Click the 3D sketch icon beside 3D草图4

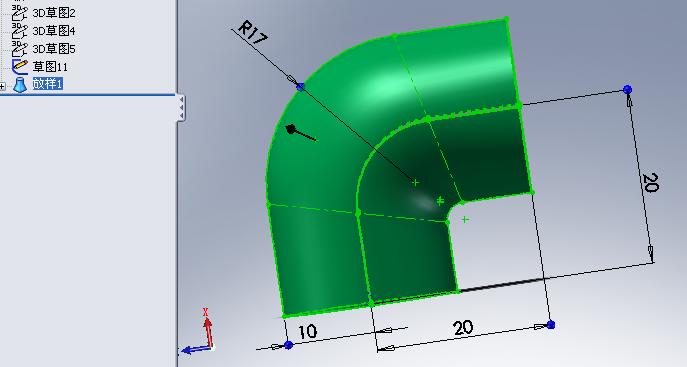pyautogui.click(x=19, y=31)
